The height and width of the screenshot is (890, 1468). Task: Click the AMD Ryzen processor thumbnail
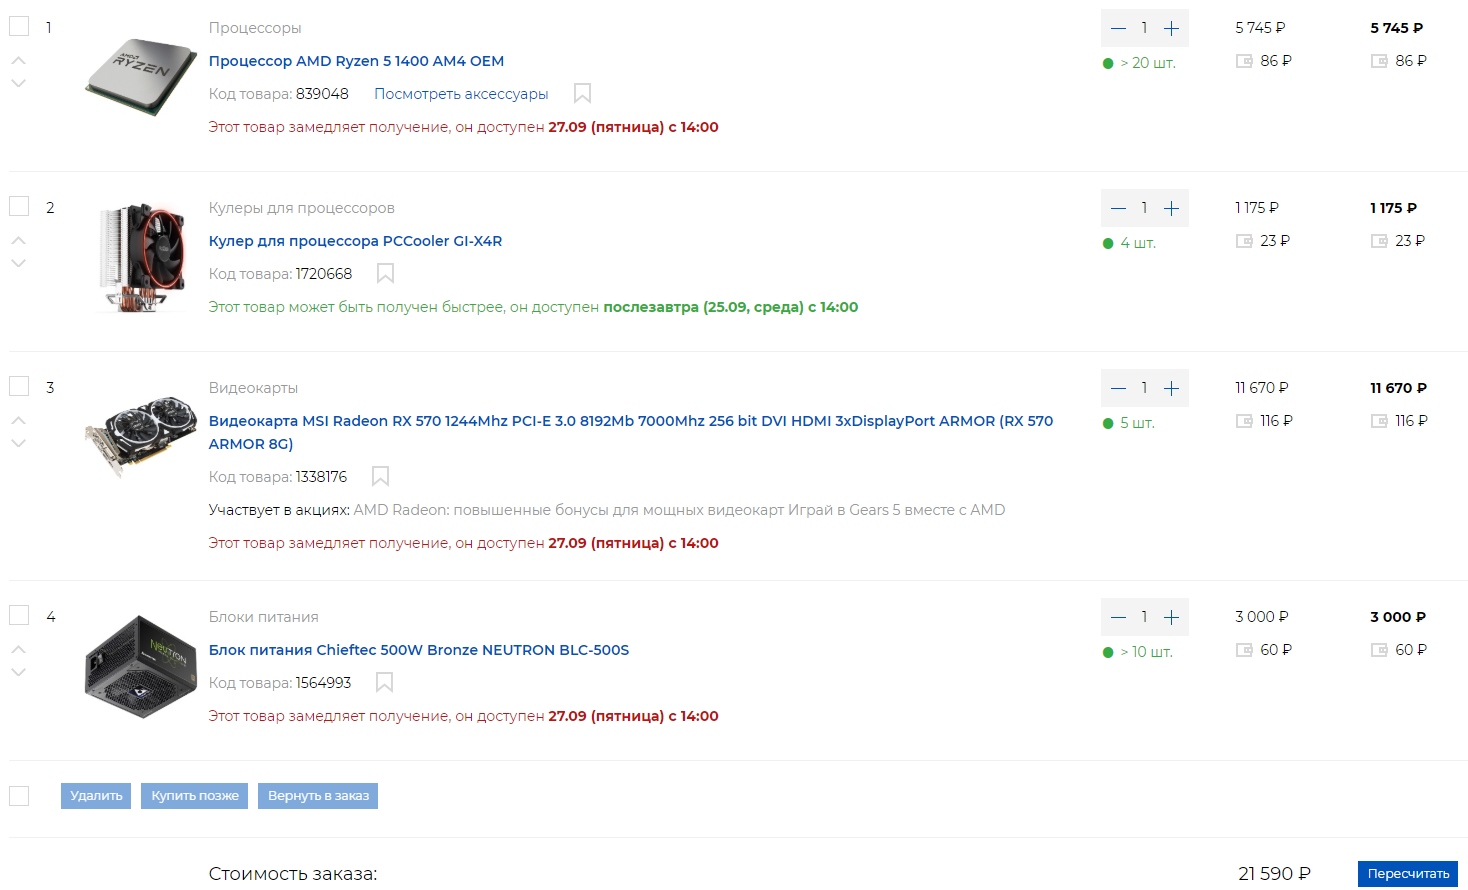coord(141,77)
